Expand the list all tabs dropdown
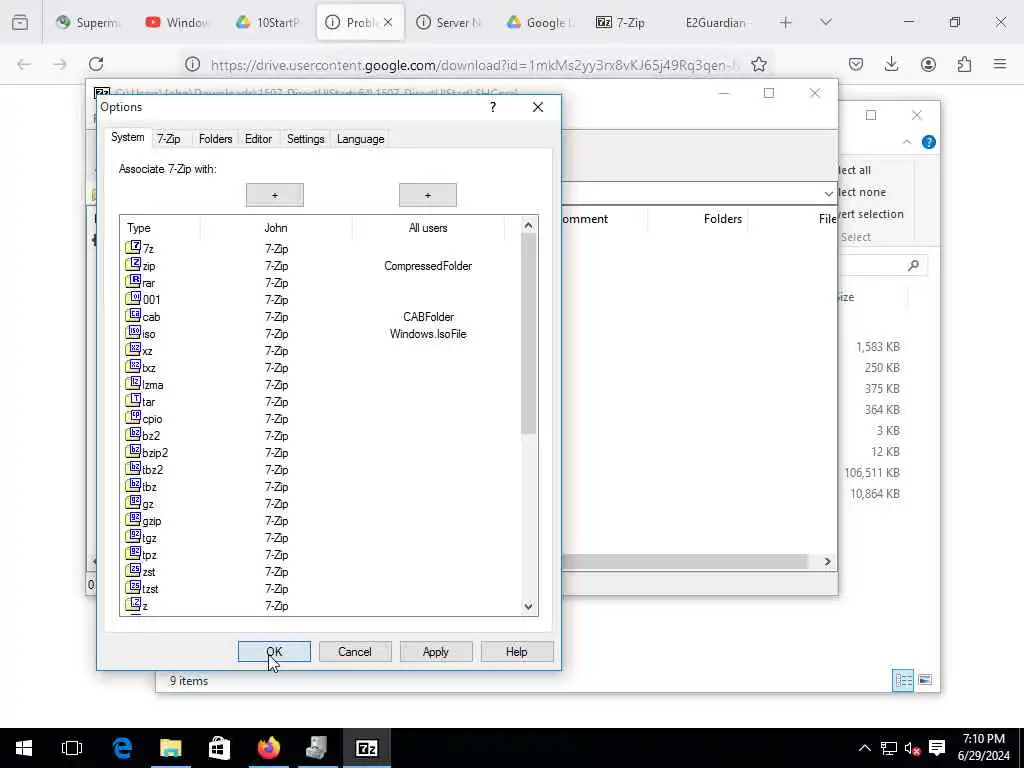Image resolution: width=1024 pixels, height=768 pixels. point(826,22)
